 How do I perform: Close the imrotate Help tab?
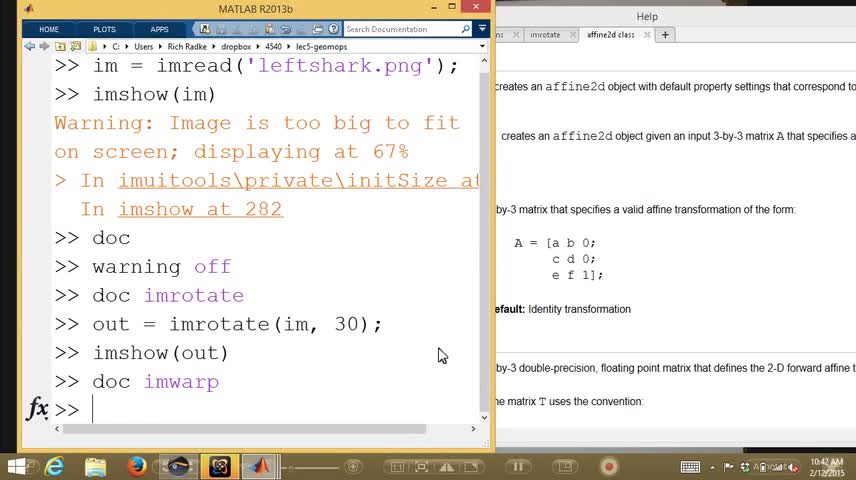pyautogui.click(x=572, y=34)
